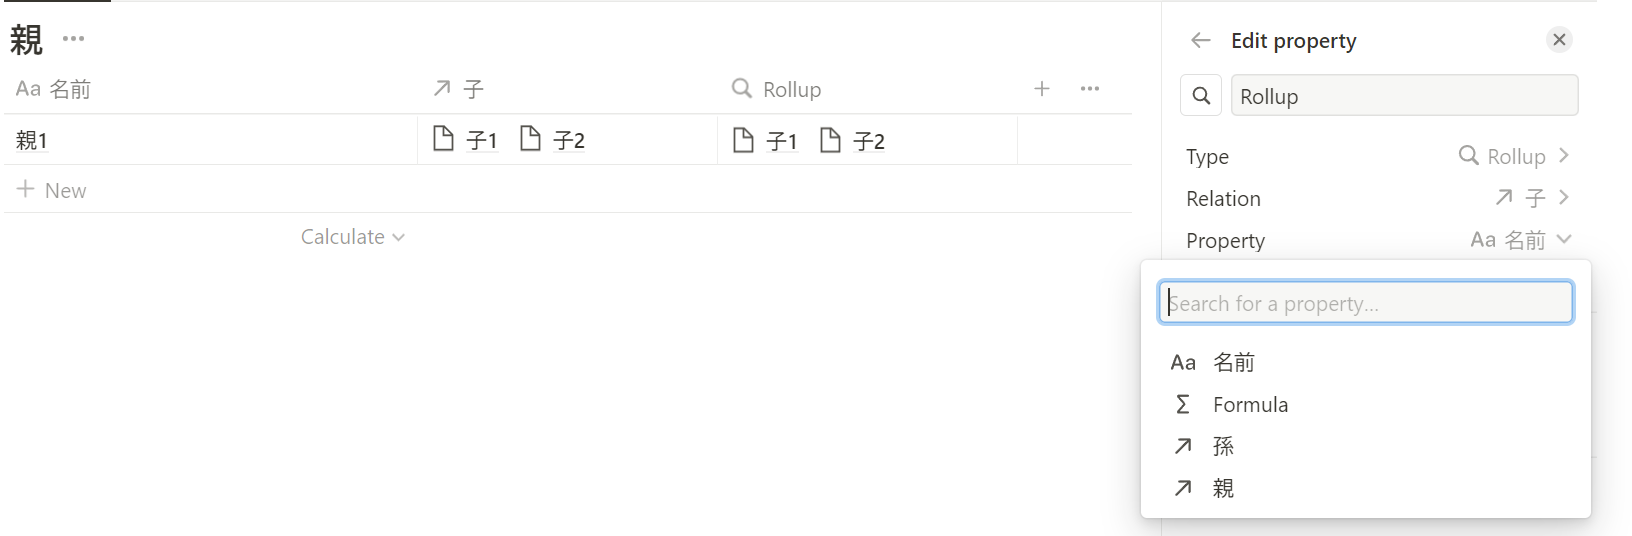The height and width of the screenshot is (536, 1632).
Task: Open the 子1 page in the relation column
Action: 466,140
